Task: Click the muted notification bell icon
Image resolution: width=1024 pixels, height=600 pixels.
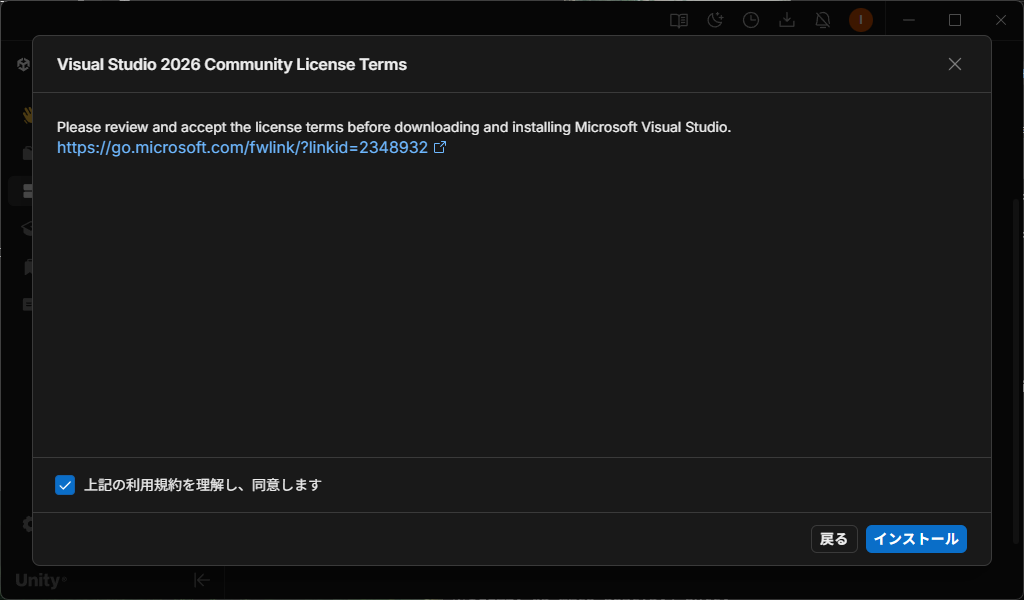Action: (x=823, y=20)
